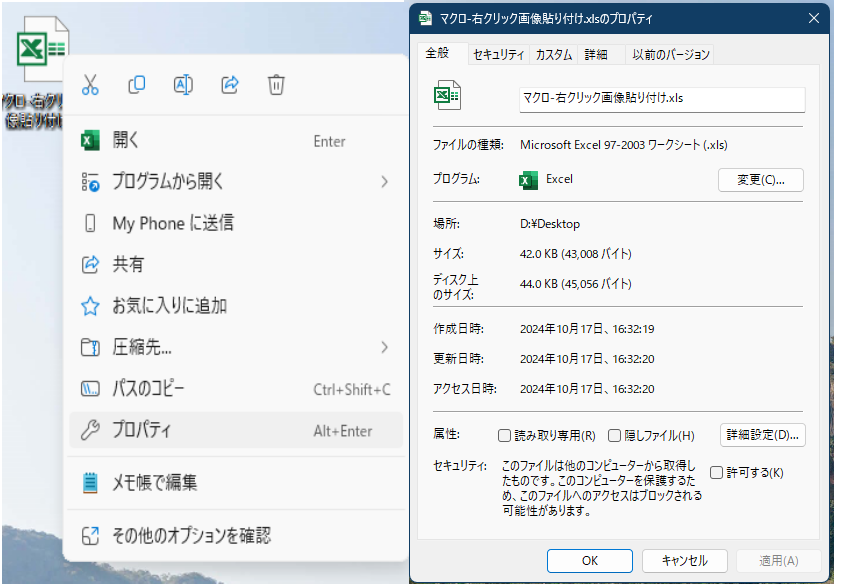
Task: Click the star icon for お気に入りに追加
Action: tap(91, 306)
